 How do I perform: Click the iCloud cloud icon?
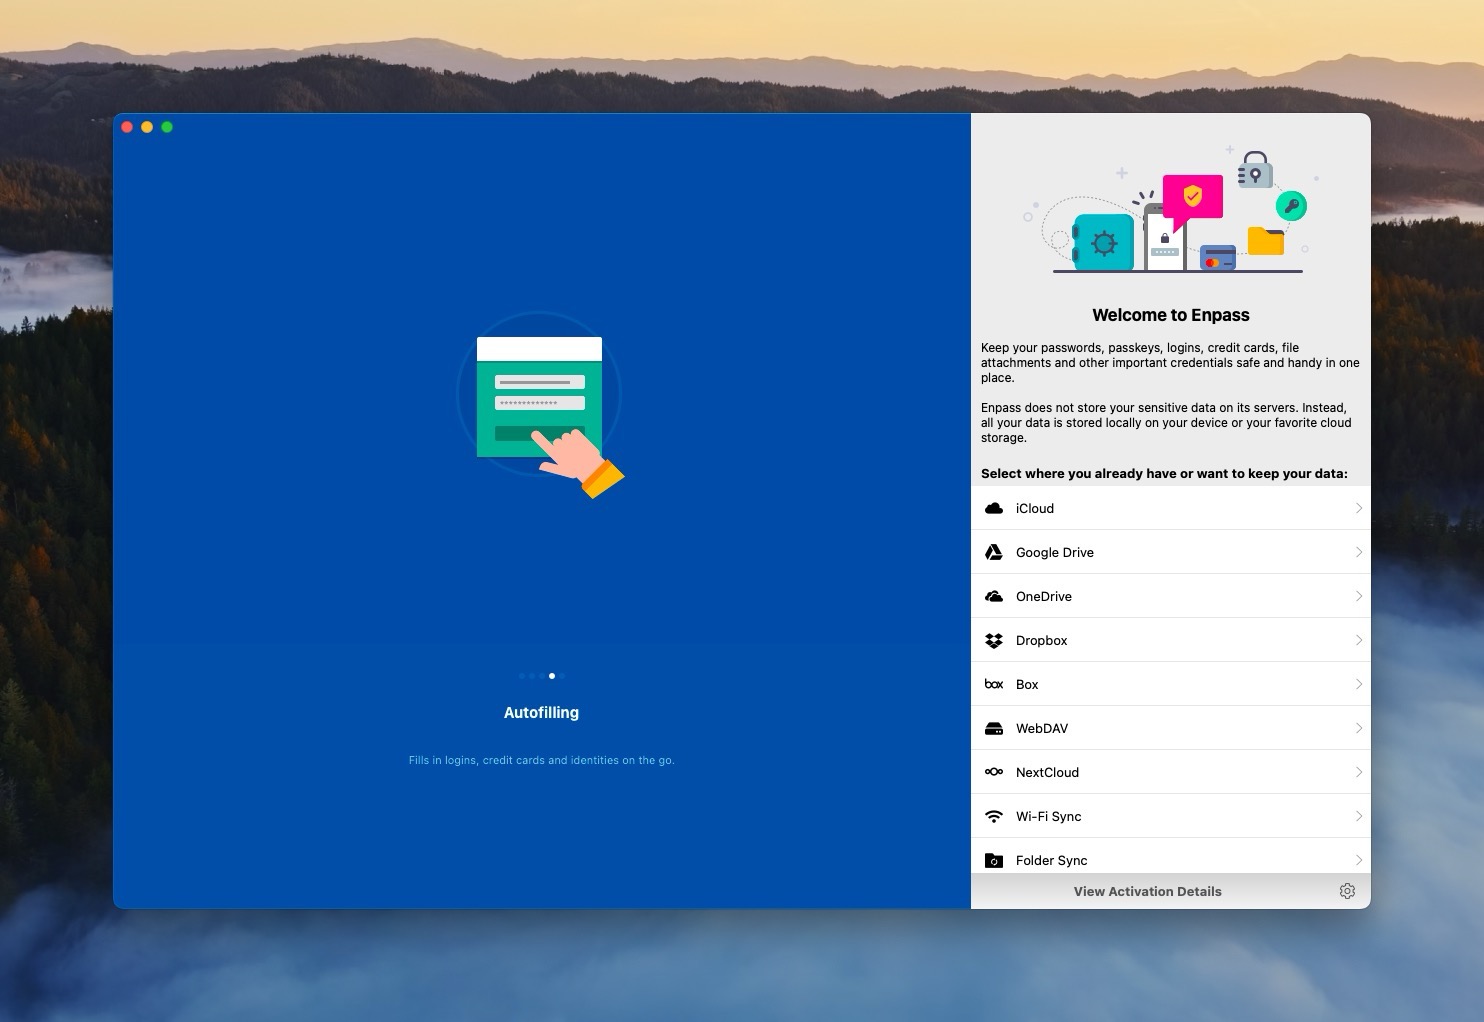pyautogui.click(x=994, y=508)
